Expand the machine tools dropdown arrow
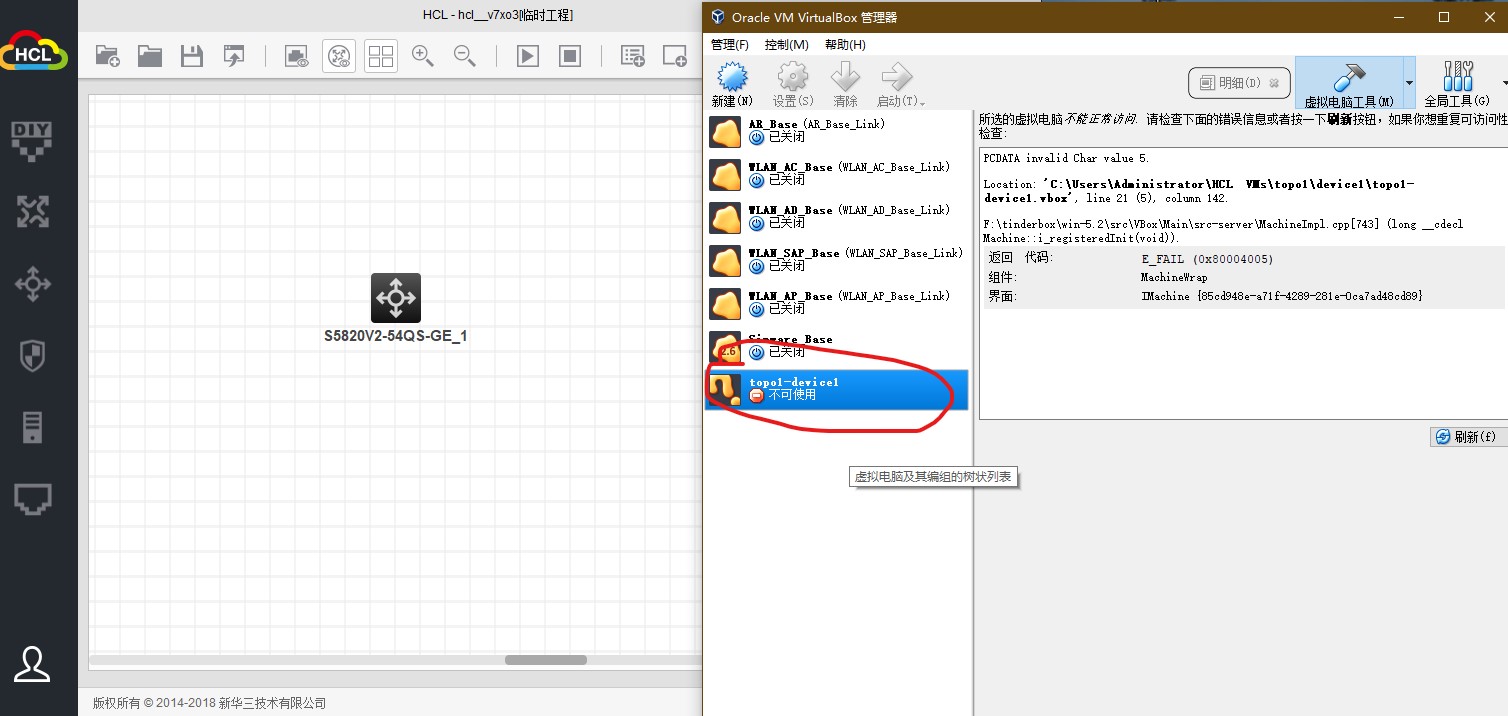Viewport: 1508px width, 716px height. coord(1409,83)
